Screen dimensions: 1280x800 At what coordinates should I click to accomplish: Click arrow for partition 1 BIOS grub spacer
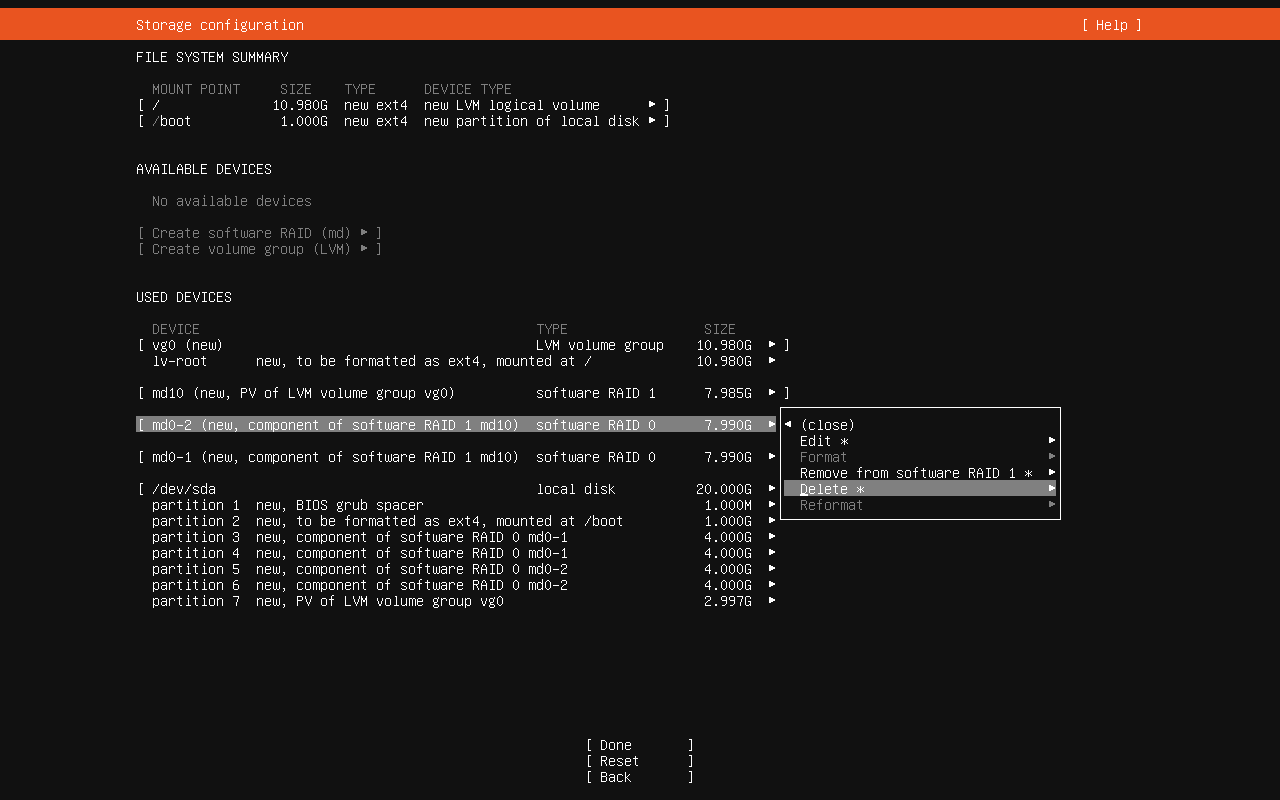pyautogui.click(x=772, y=505)
